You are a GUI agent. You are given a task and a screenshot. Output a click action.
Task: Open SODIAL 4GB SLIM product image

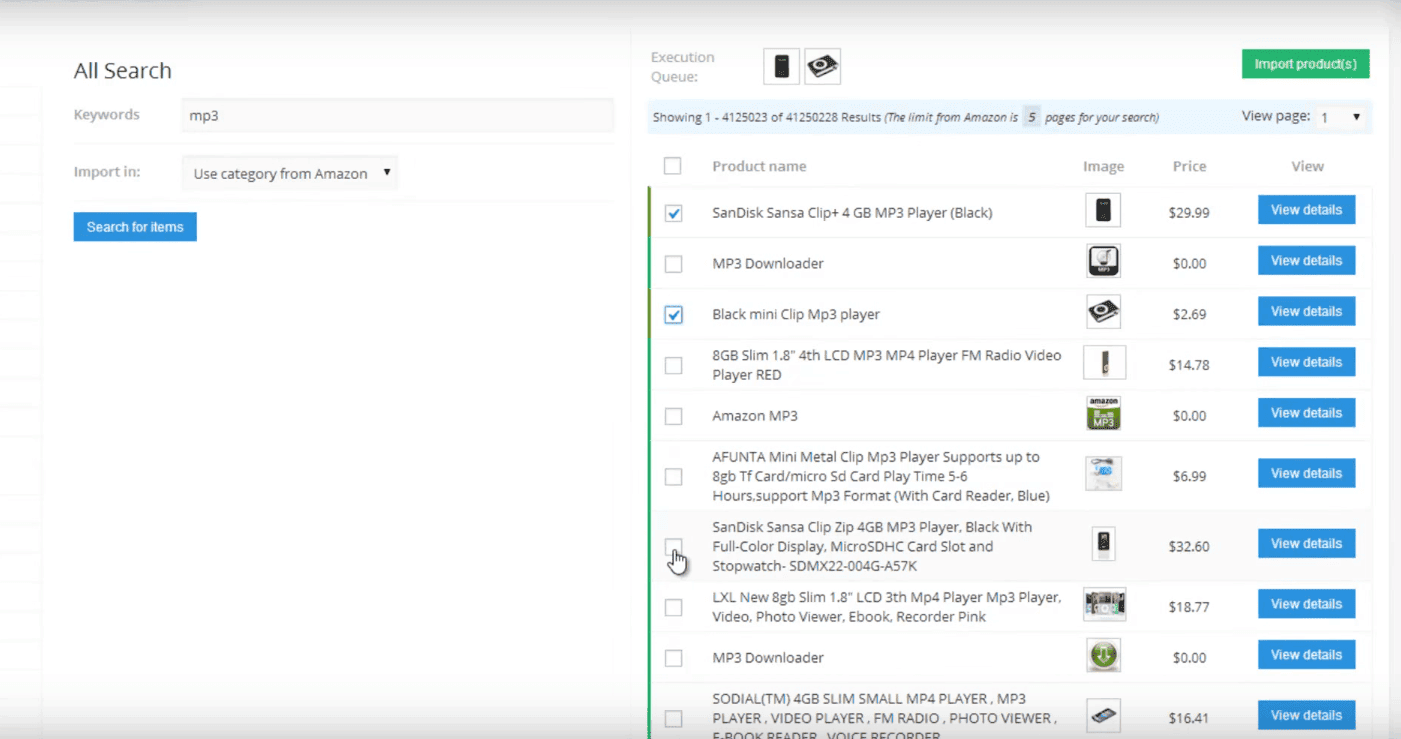point(1103,716)
